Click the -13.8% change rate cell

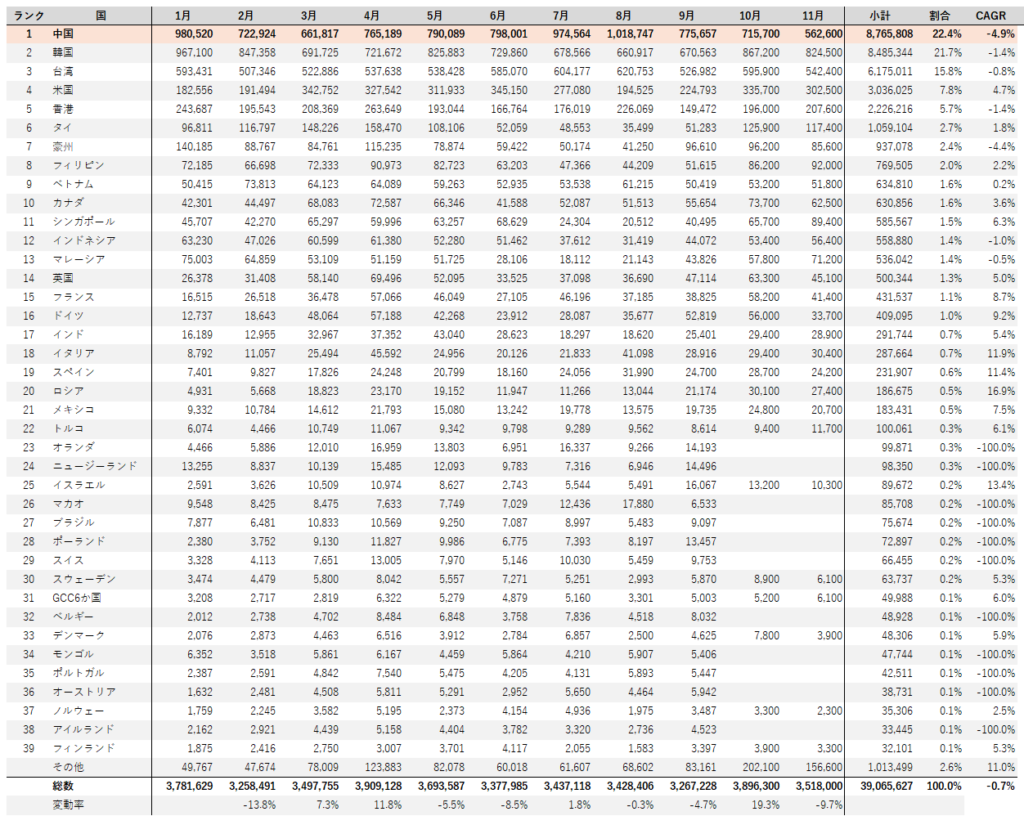click(x=257, y=805)
